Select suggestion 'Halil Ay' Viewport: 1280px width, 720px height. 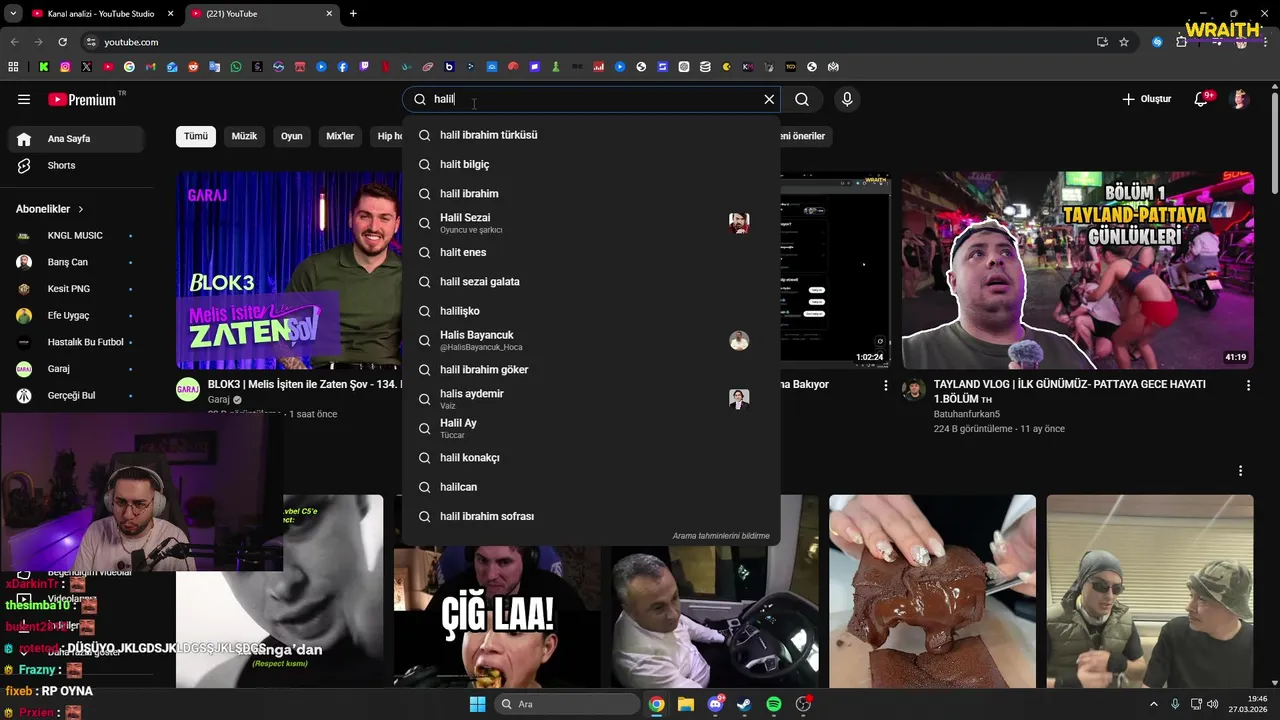click(x=591, y=428)
